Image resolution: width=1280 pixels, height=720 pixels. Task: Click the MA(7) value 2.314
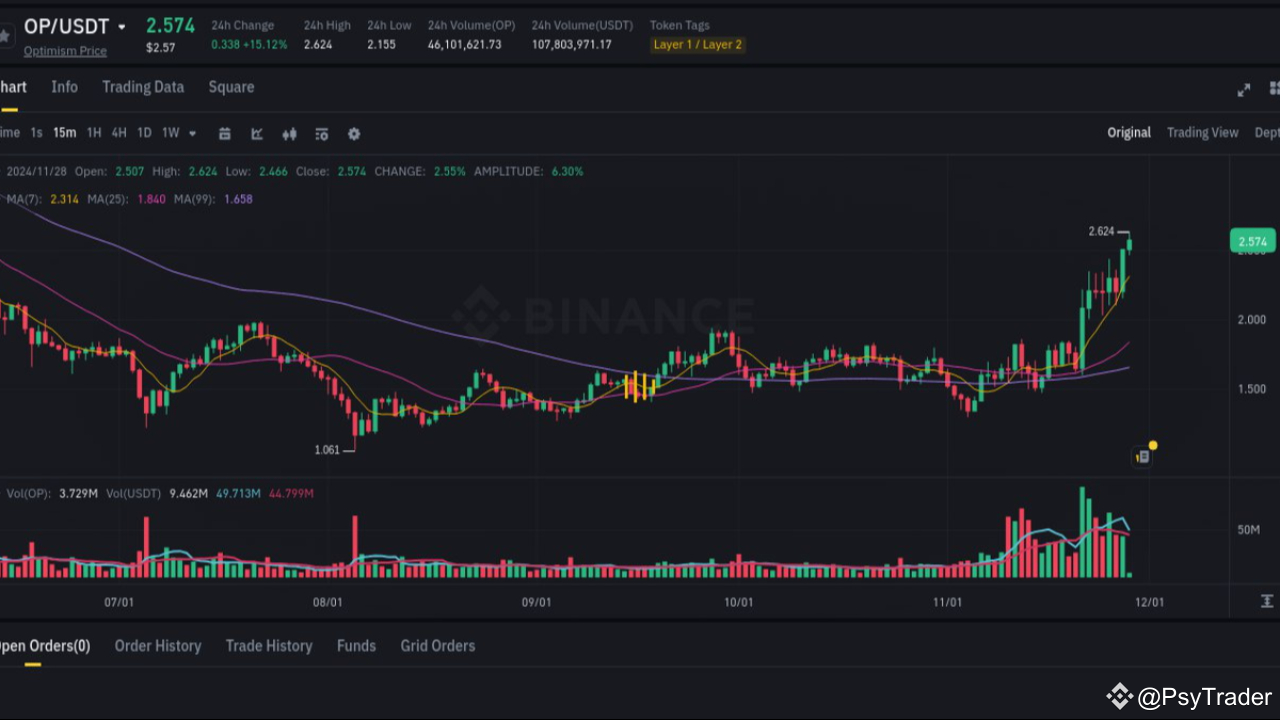65,199
